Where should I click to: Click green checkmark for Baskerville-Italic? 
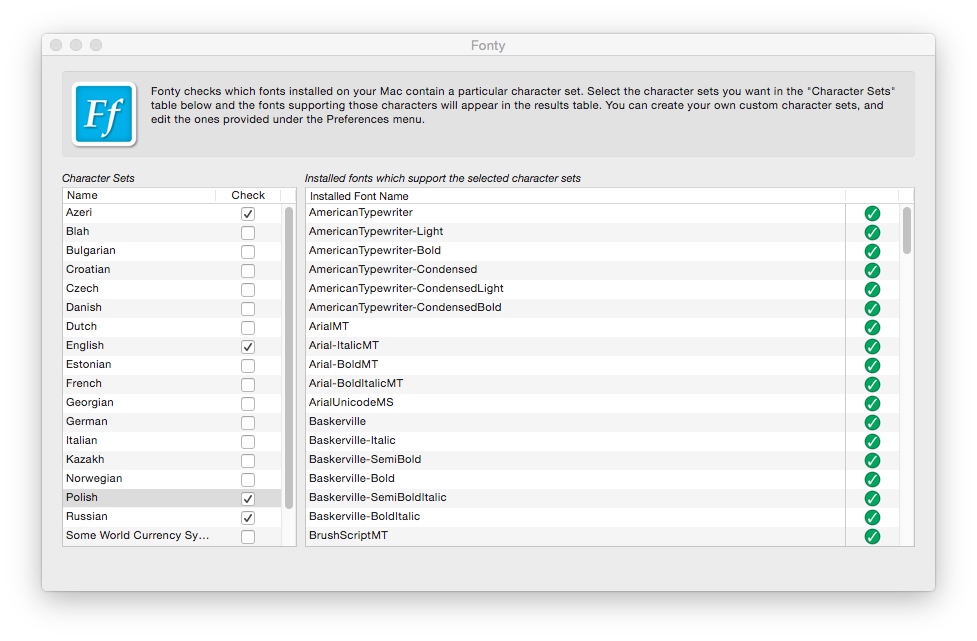872,442
